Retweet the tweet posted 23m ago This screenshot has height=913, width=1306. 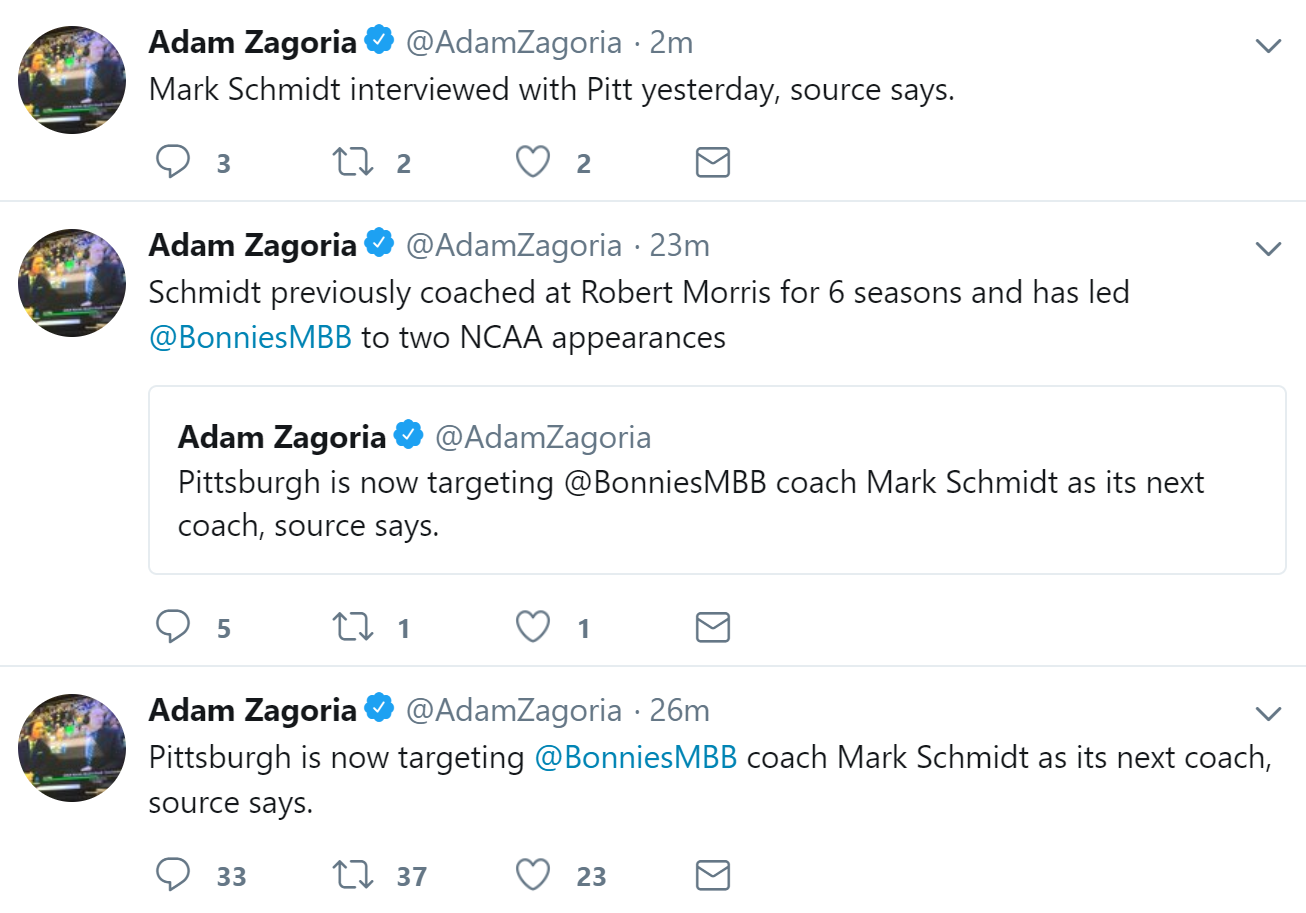coord(352,627)
